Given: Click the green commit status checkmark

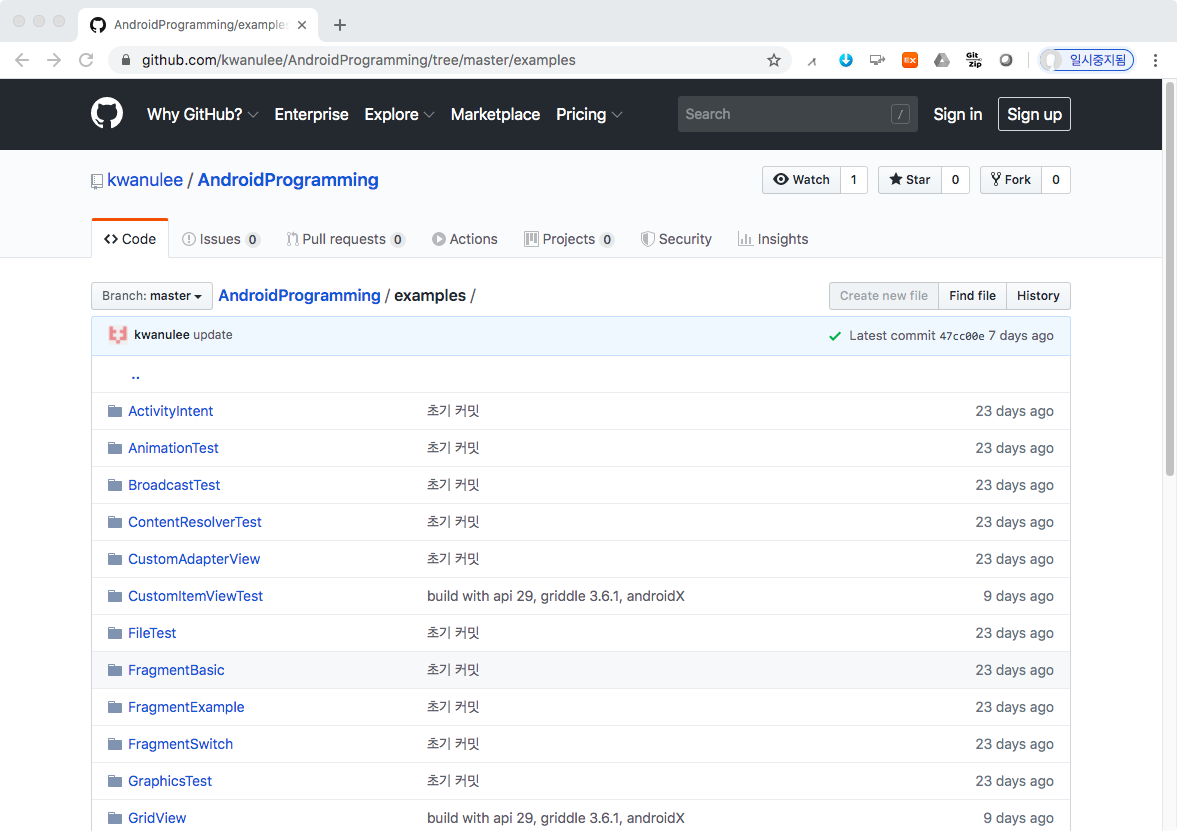Looking at the screenshot, I should click(x=835, y=336).
